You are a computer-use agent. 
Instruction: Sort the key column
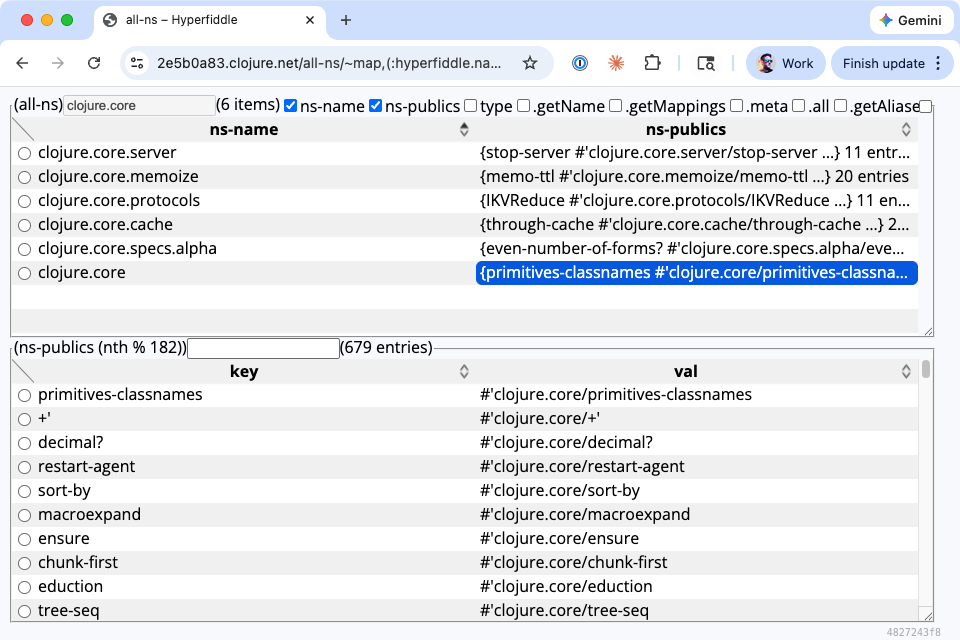pyautogui.click(x=464, y=371)
